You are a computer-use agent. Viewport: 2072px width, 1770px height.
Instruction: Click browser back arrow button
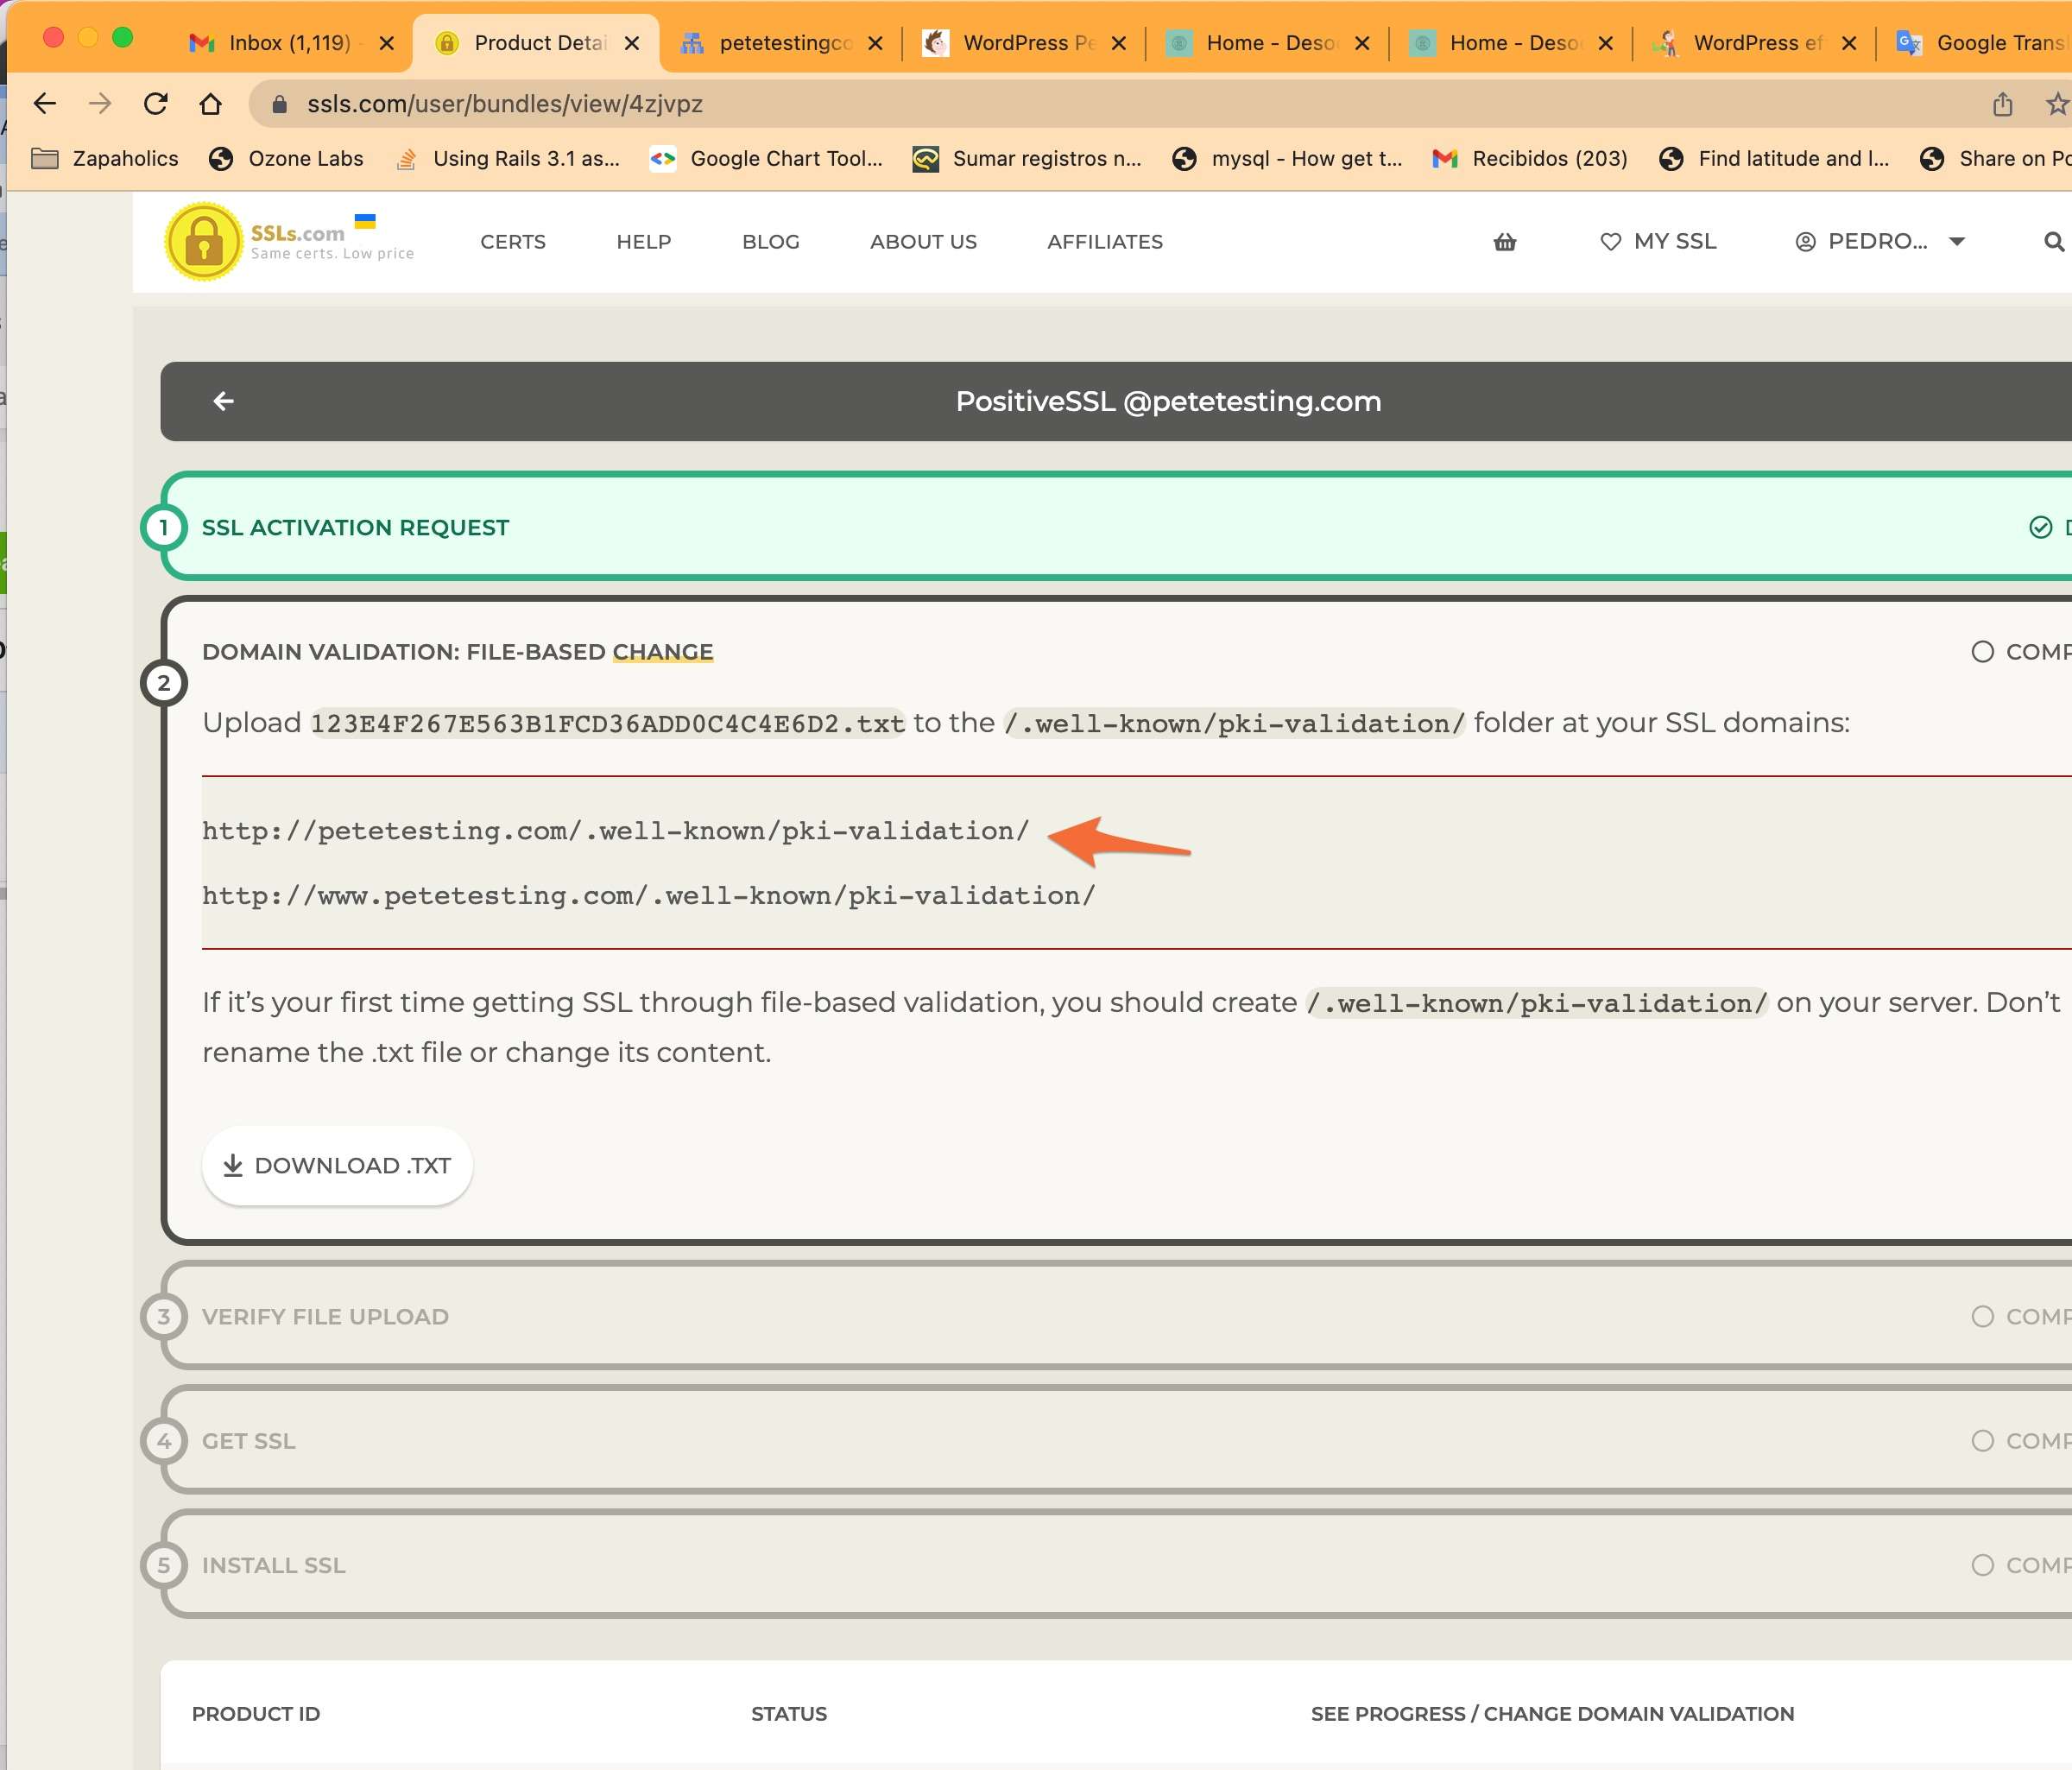(x=45, y=104)
